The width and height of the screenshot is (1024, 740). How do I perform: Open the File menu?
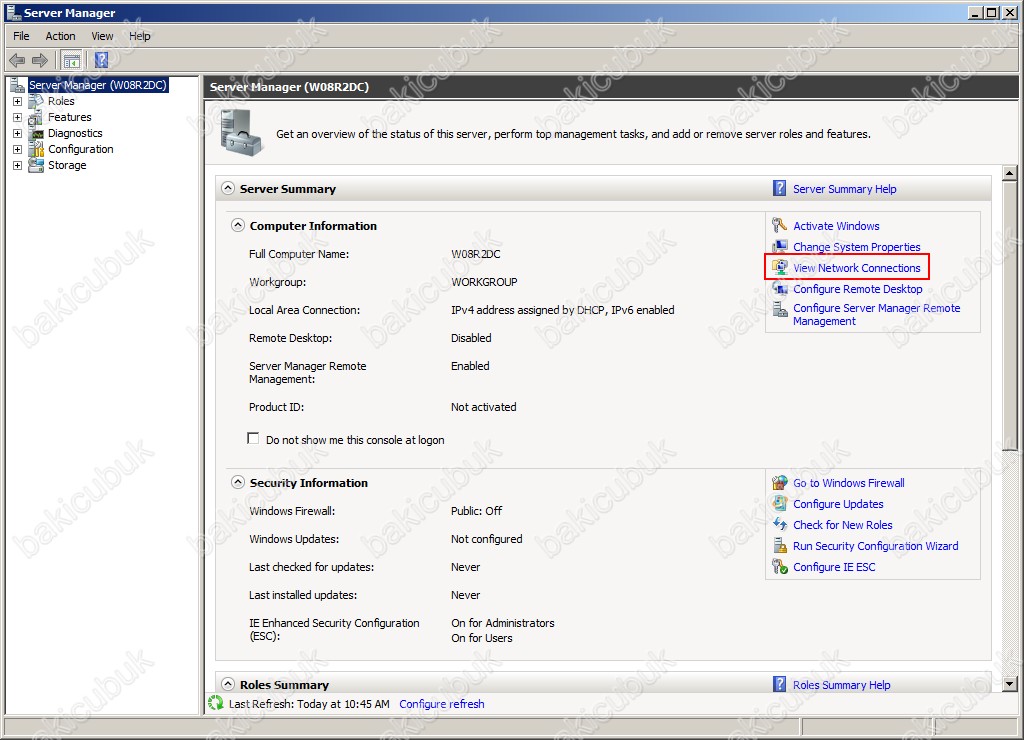click(21, 36)
